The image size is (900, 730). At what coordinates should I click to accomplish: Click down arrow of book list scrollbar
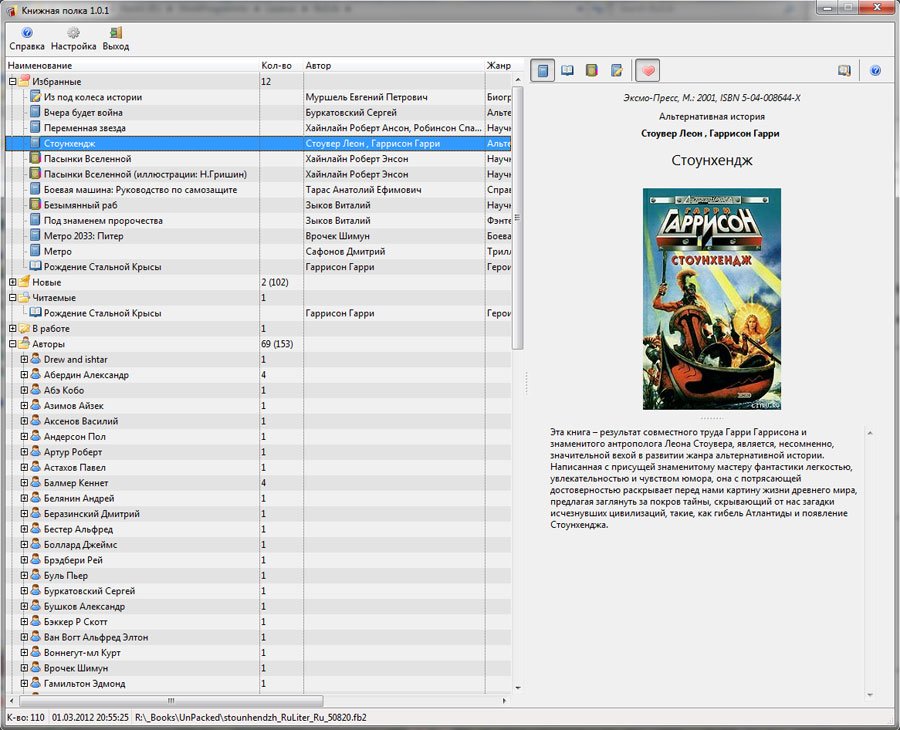[518, 688]
